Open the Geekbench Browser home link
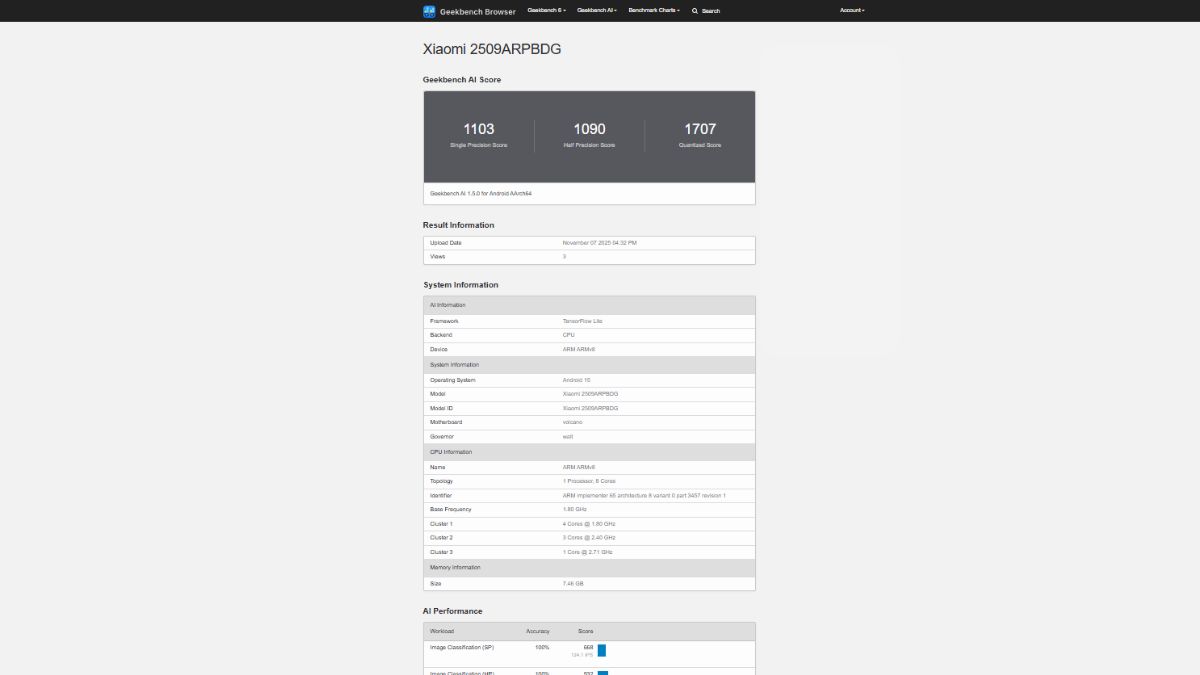 (478, 11)
